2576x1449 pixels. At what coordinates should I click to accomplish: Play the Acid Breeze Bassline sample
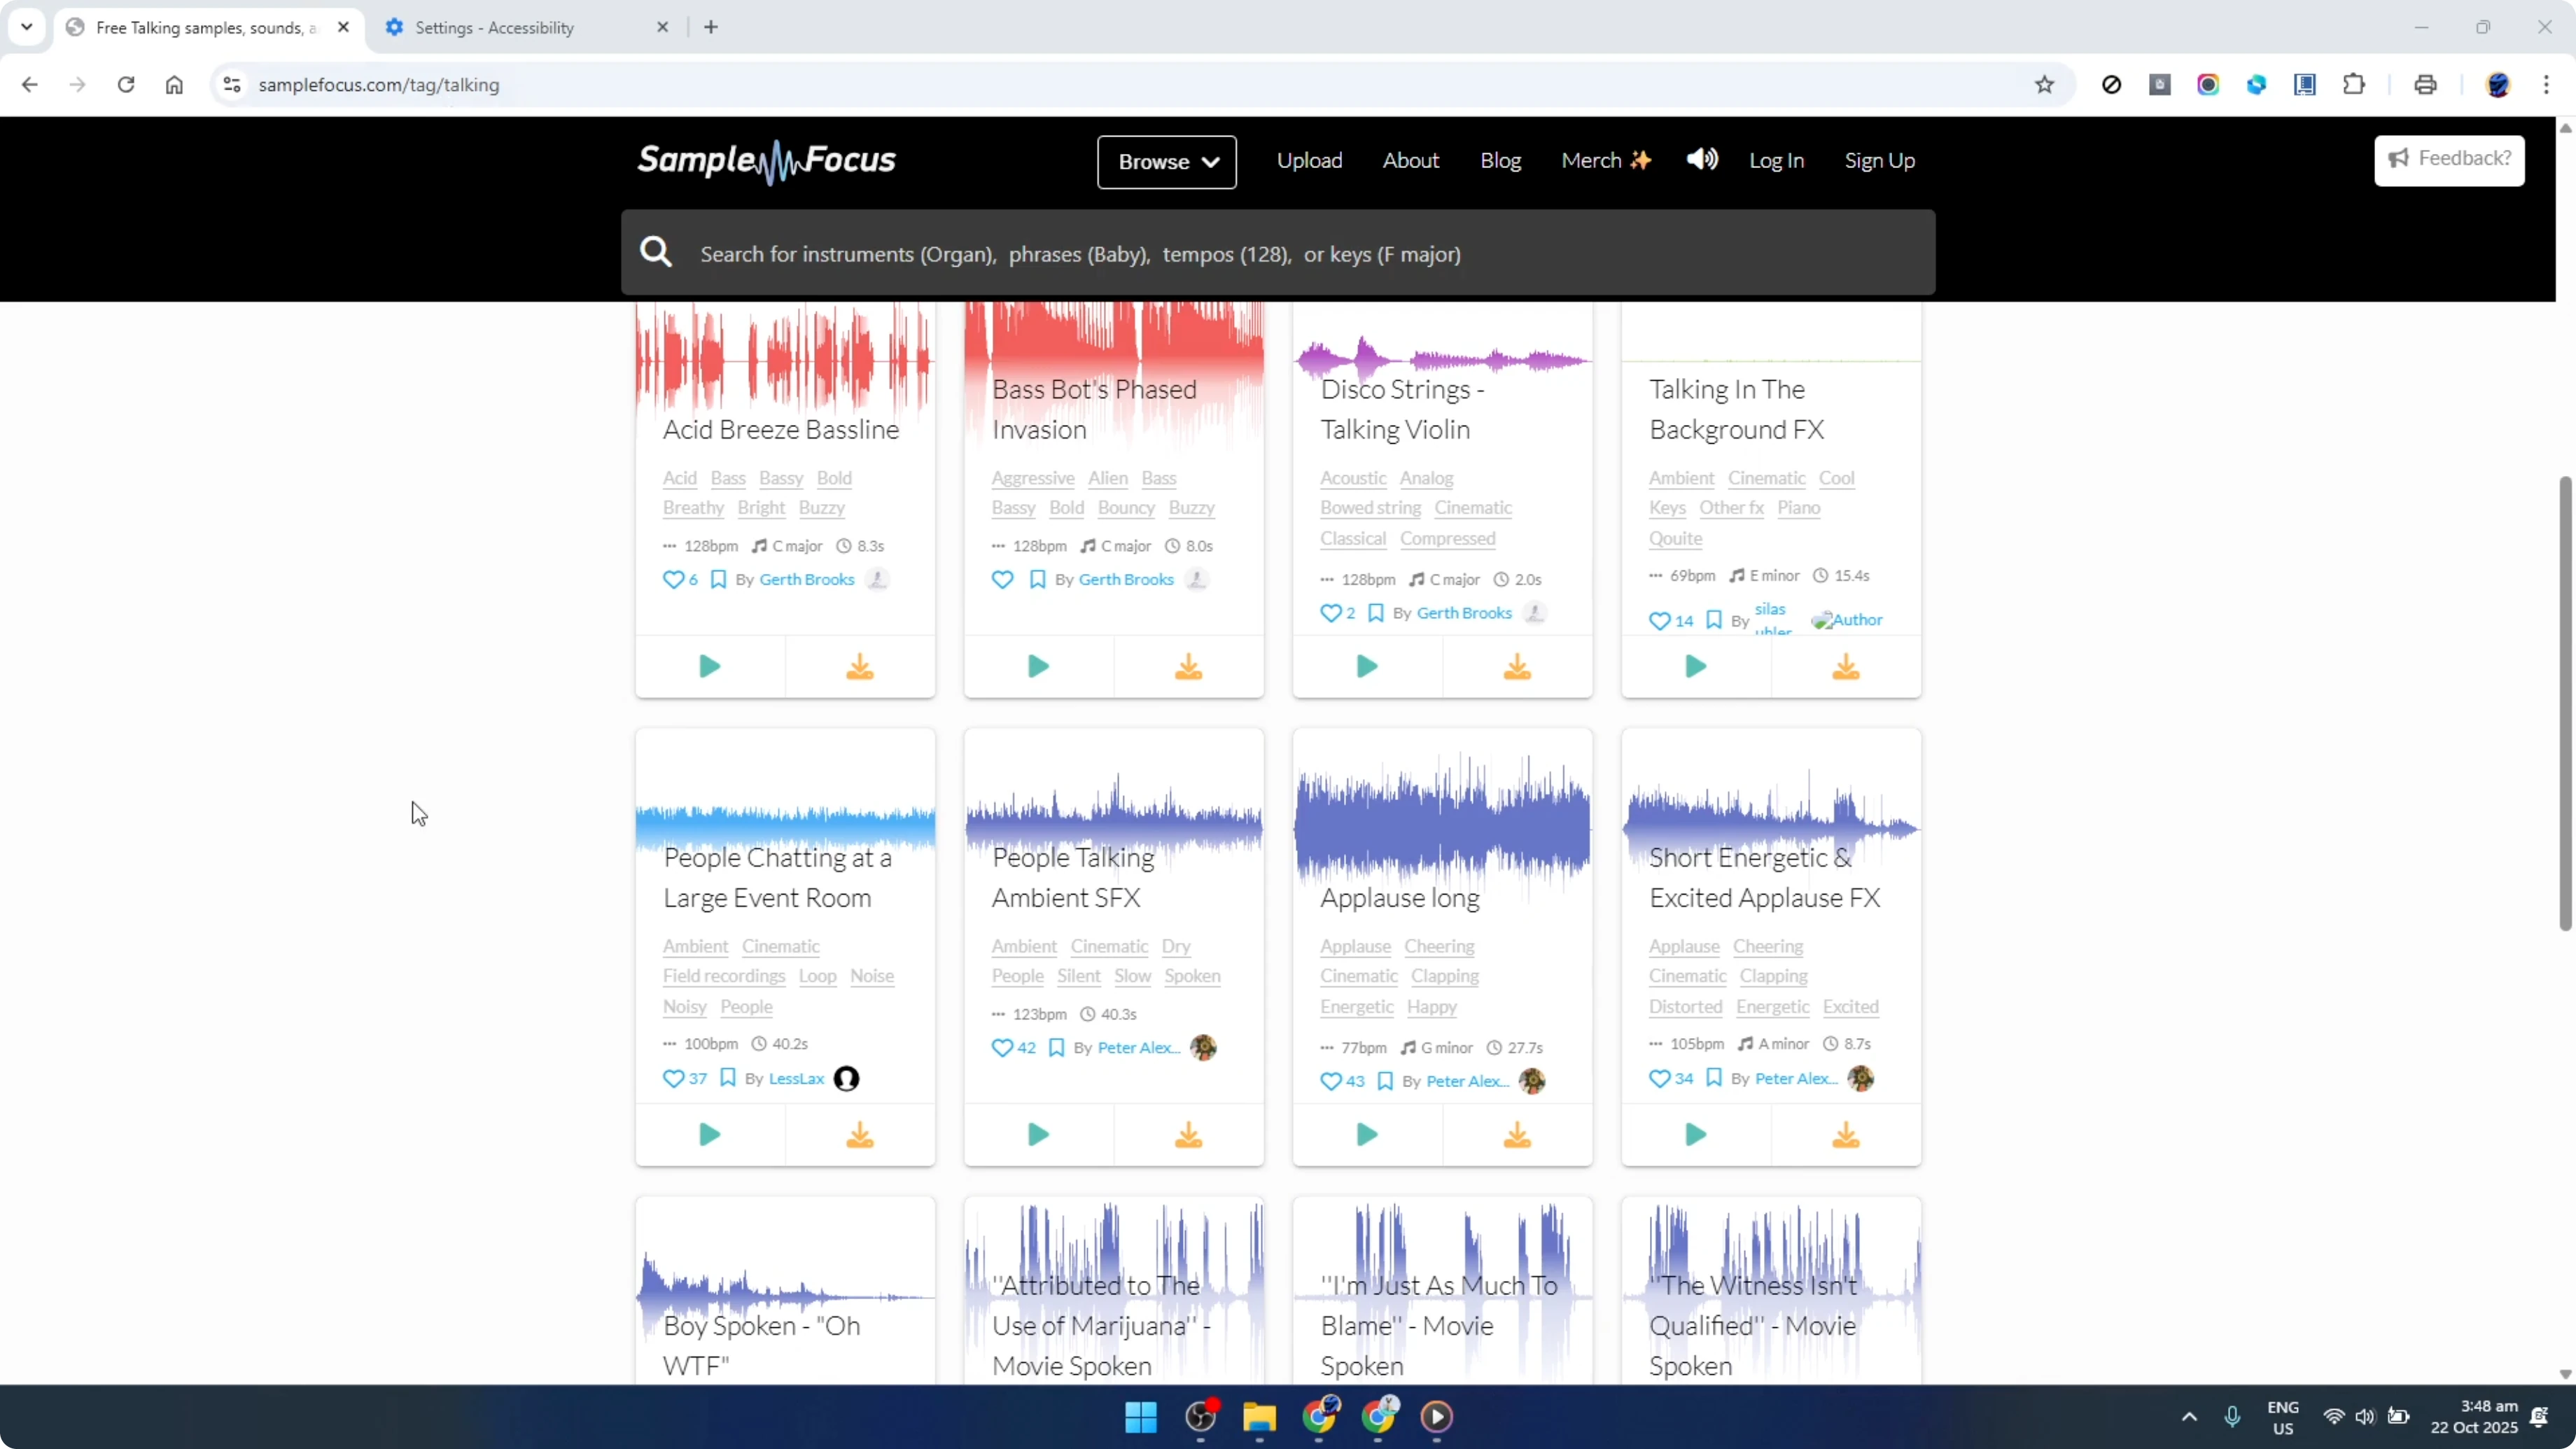(710, 666)
